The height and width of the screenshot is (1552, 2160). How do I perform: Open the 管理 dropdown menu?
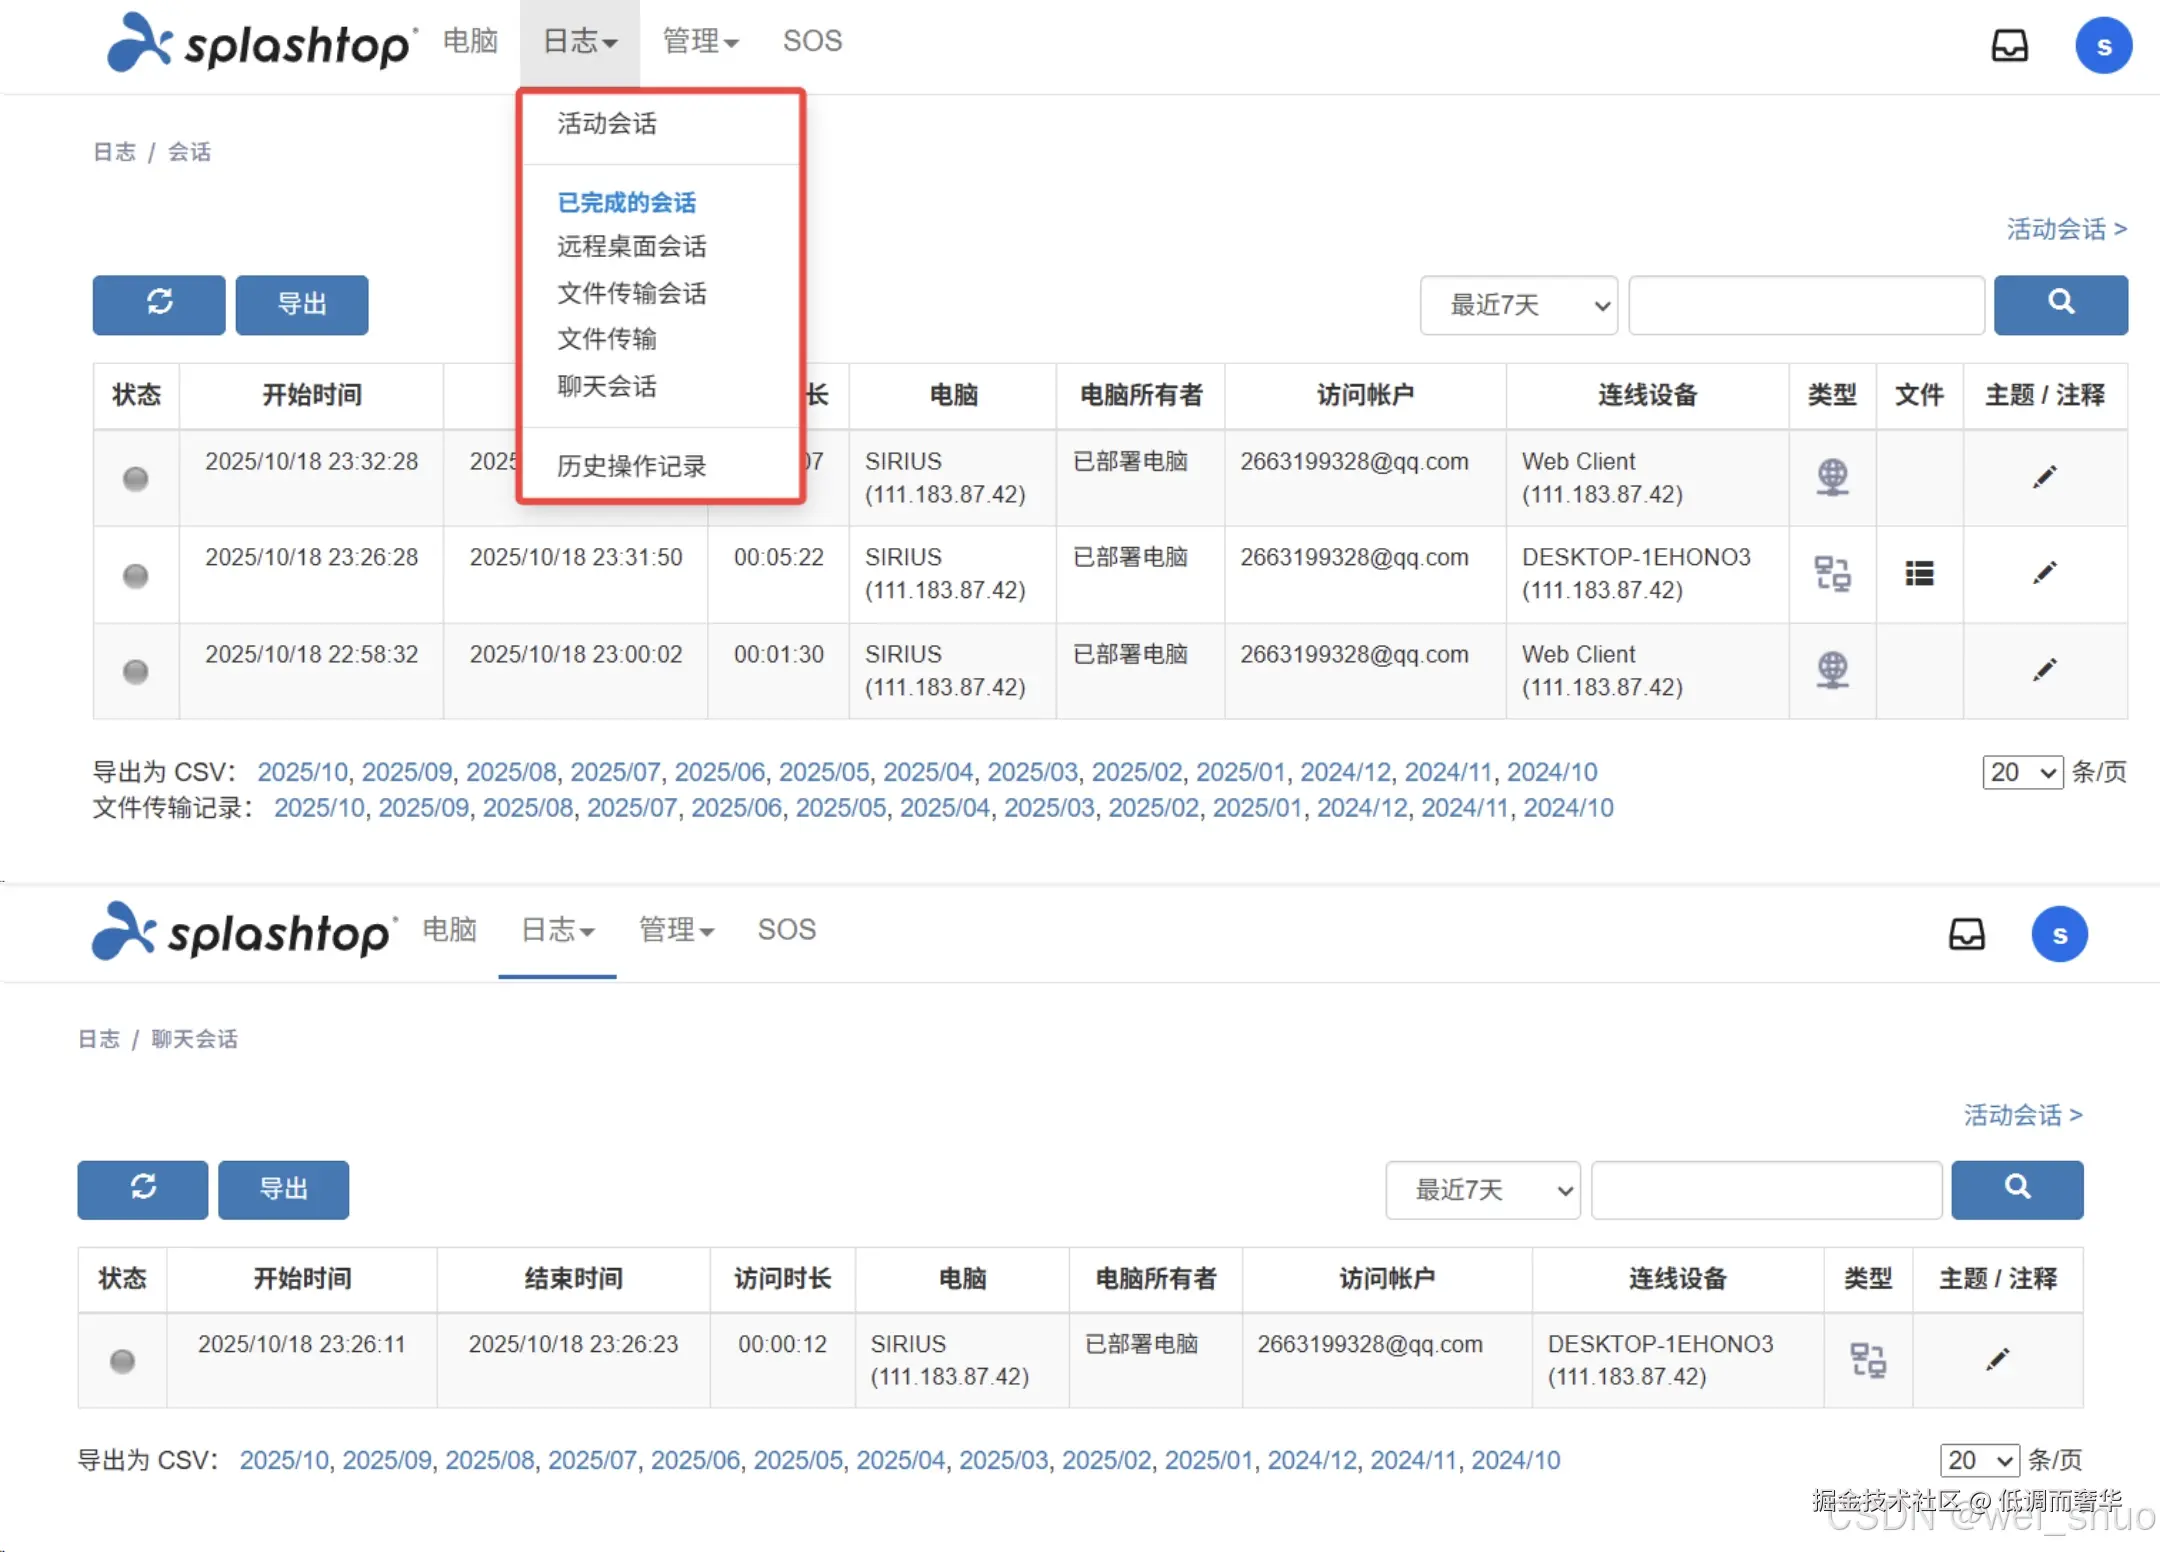click(x=700, y=41)
